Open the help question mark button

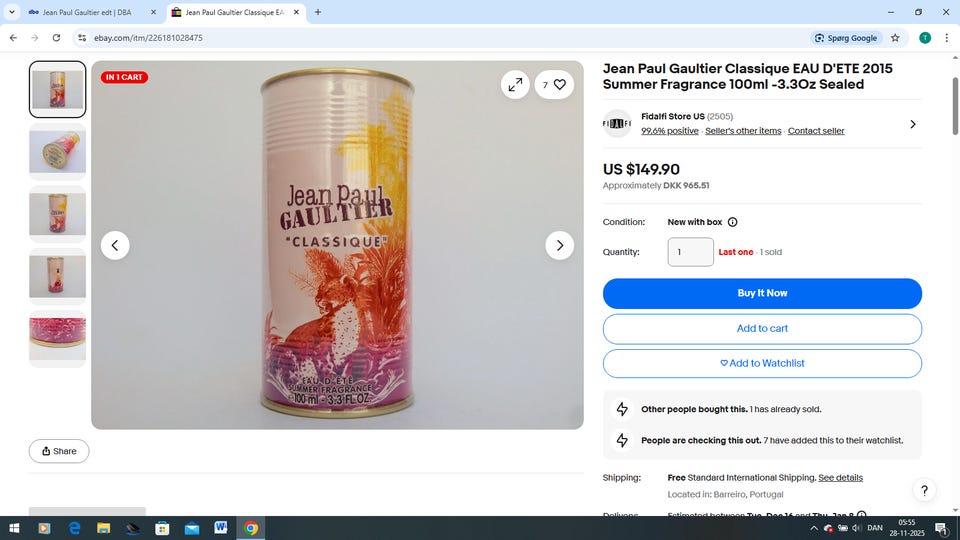point(924,490)
